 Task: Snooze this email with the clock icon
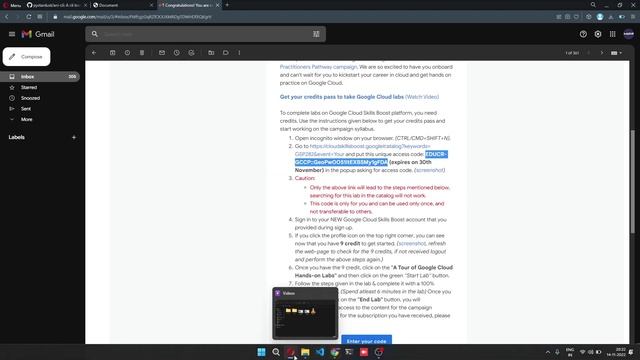pyautogui.click(x=177, y=53)
